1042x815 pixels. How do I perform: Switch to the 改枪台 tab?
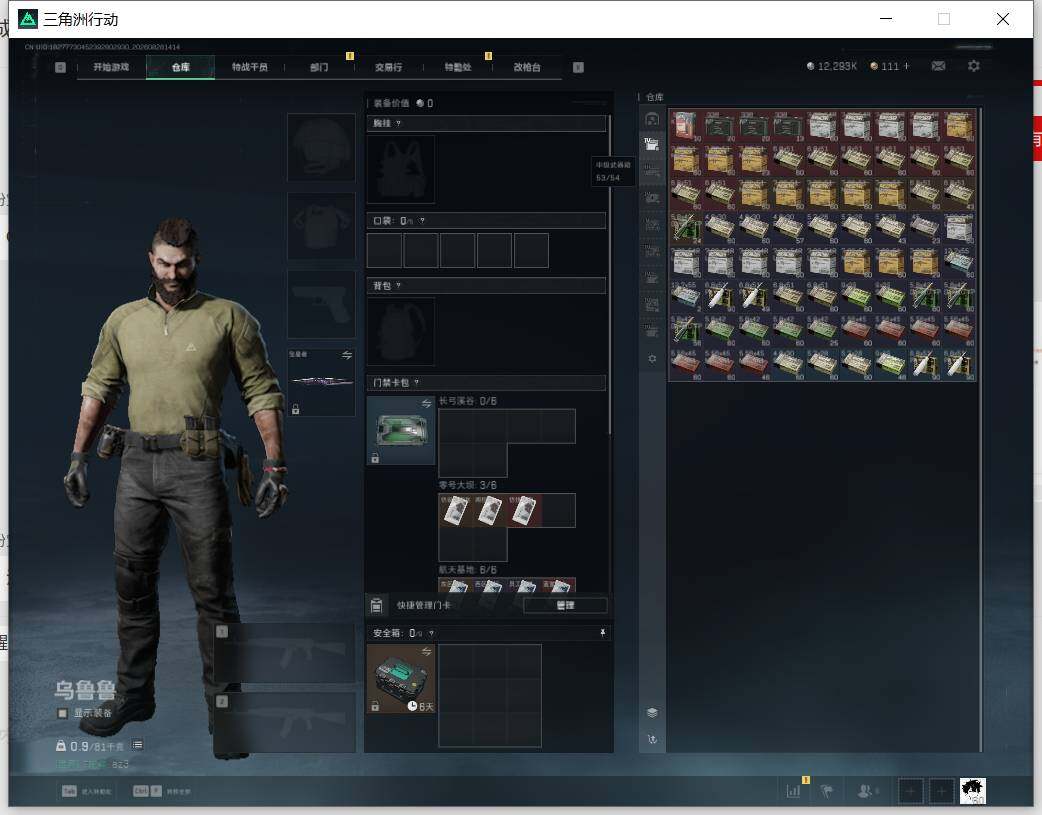527,67
